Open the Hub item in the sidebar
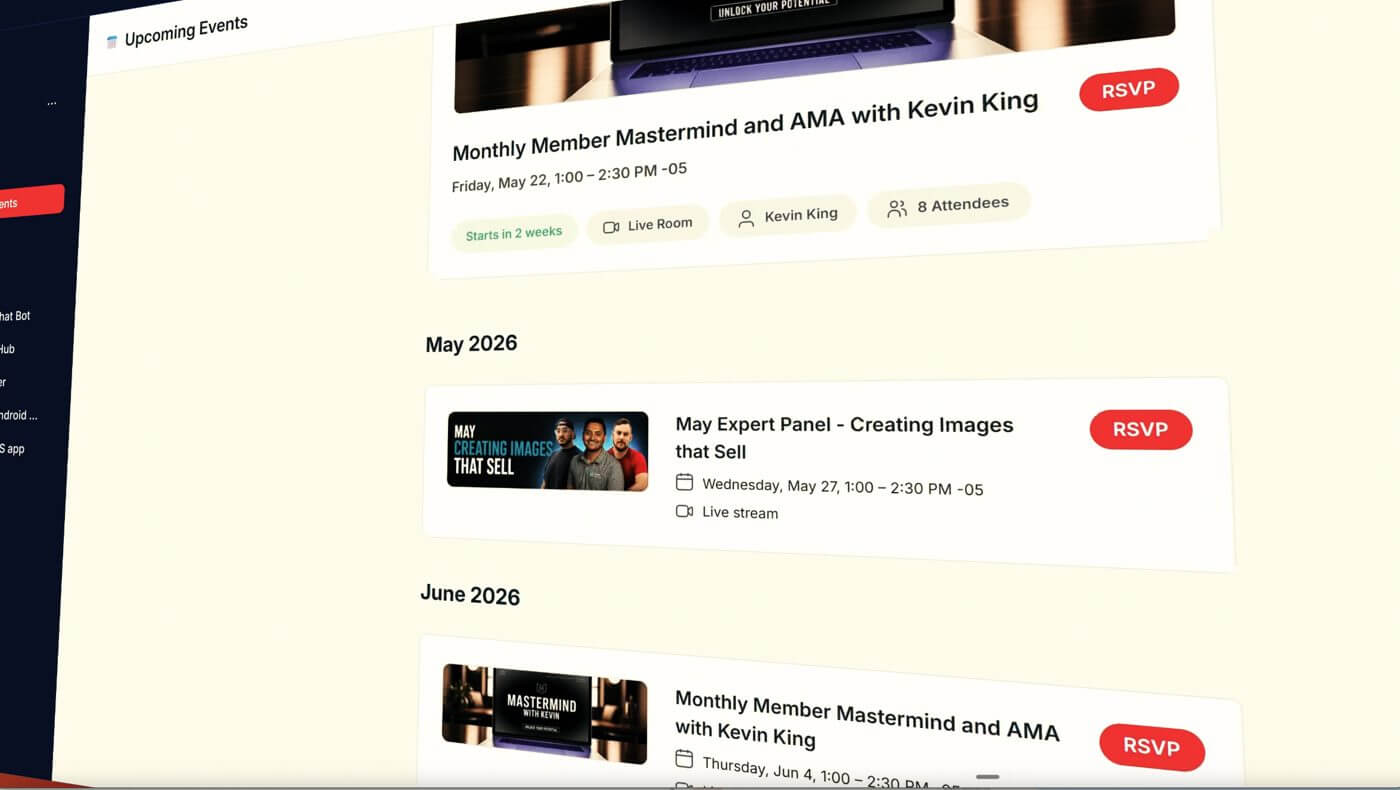 pos(7,349)
